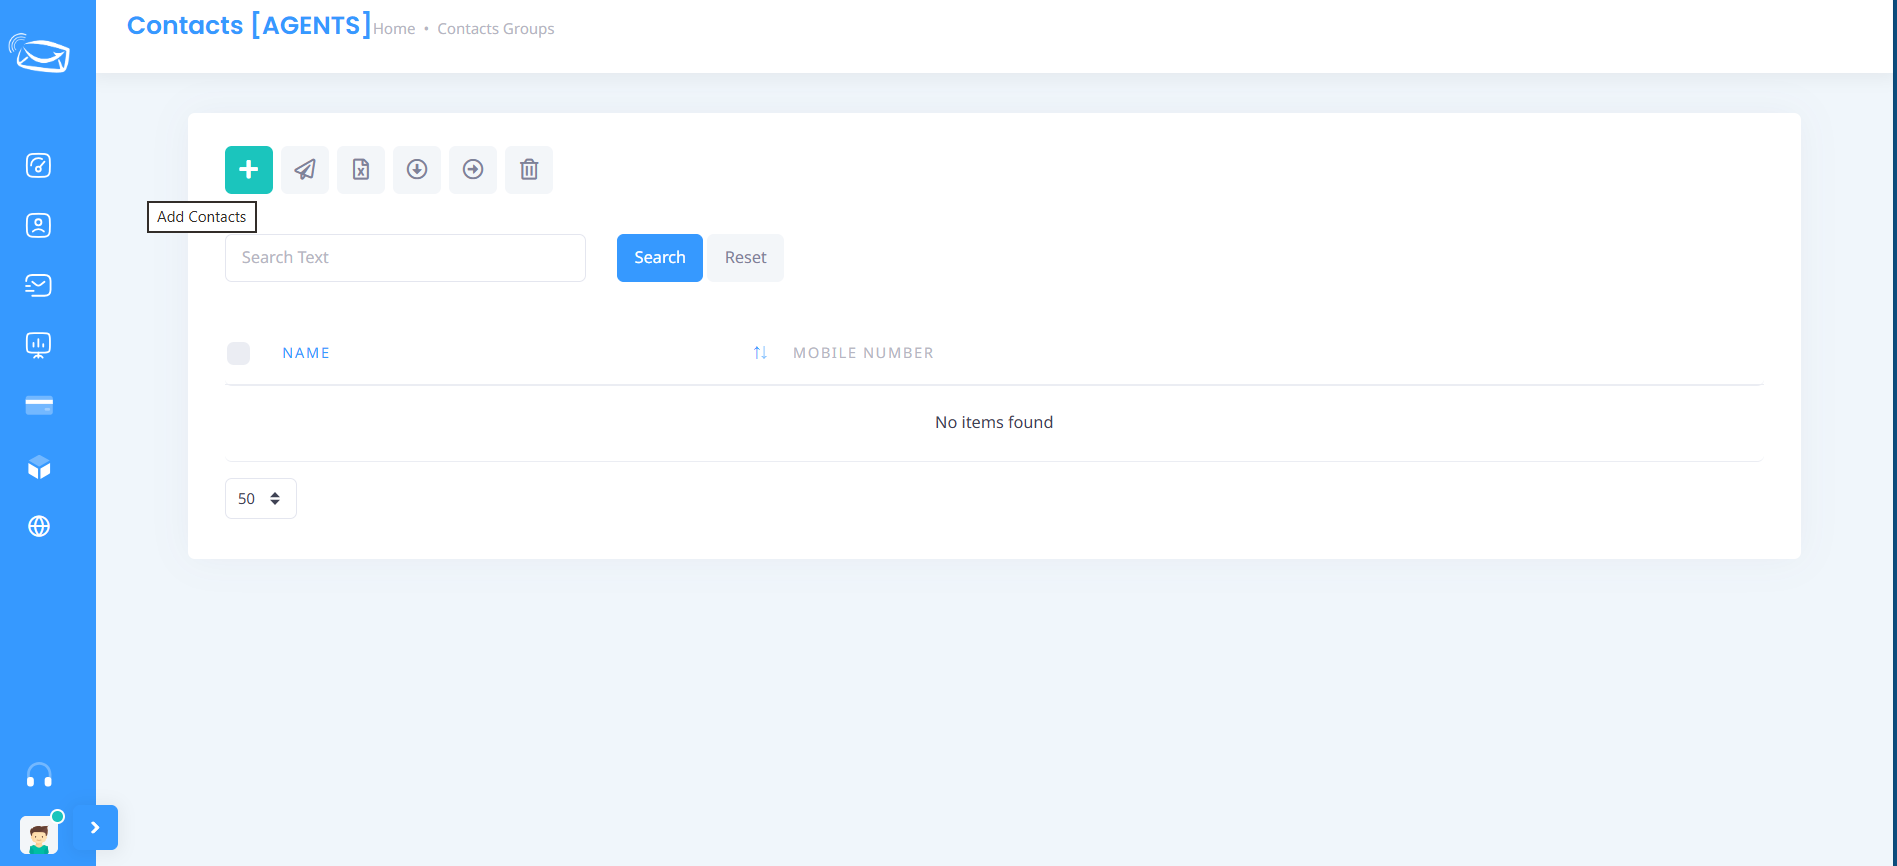Click the Excel file import icon

click(361, 170)
